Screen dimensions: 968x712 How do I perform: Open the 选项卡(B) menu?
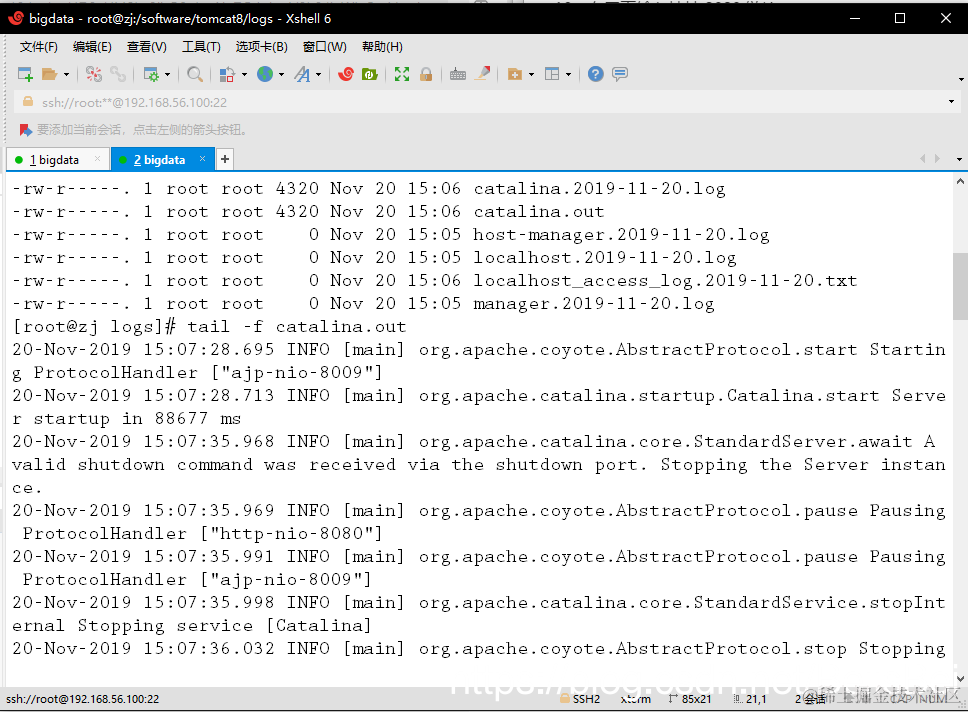tap(261, 47)
